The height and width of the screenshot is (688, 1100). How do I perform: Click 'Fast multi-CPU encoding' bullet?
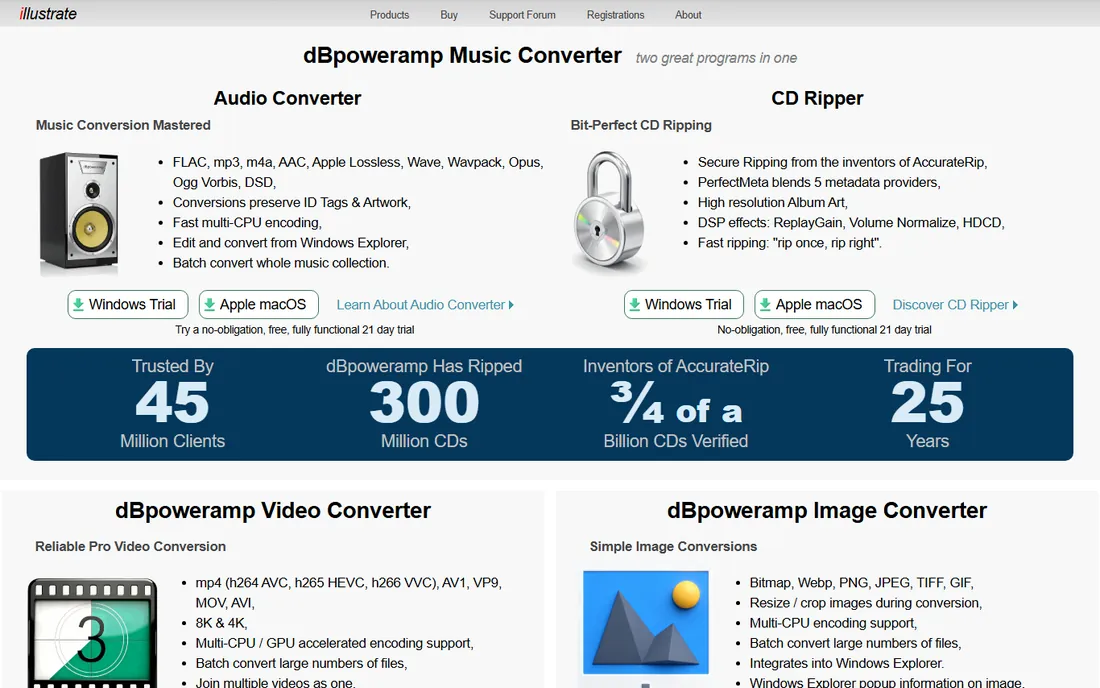[x=247, y=222]
